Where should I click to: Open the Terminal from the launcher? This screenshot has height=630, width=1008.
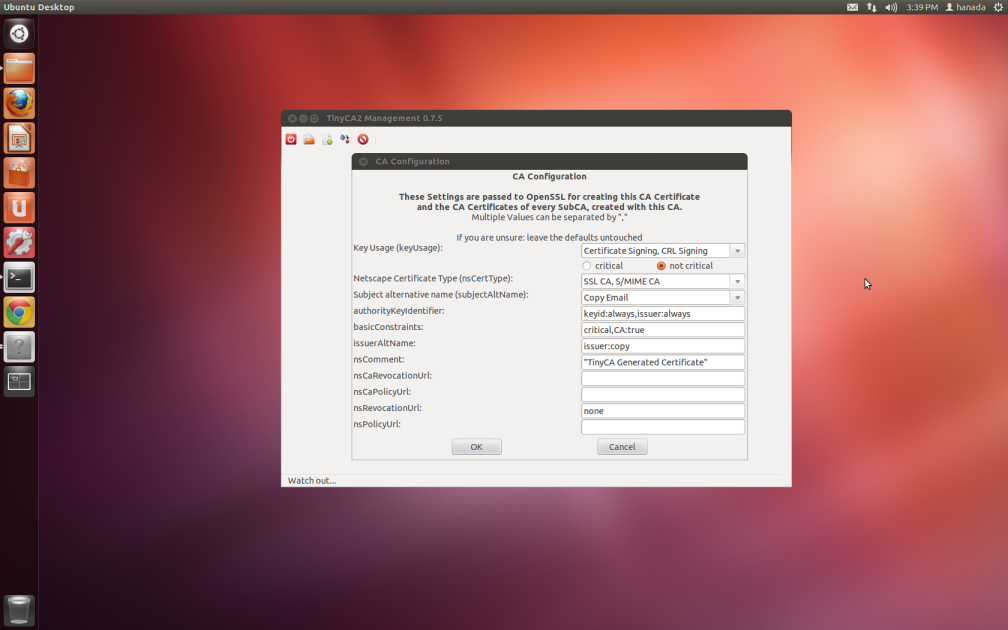pyautogui.click(x=18, y=277)
